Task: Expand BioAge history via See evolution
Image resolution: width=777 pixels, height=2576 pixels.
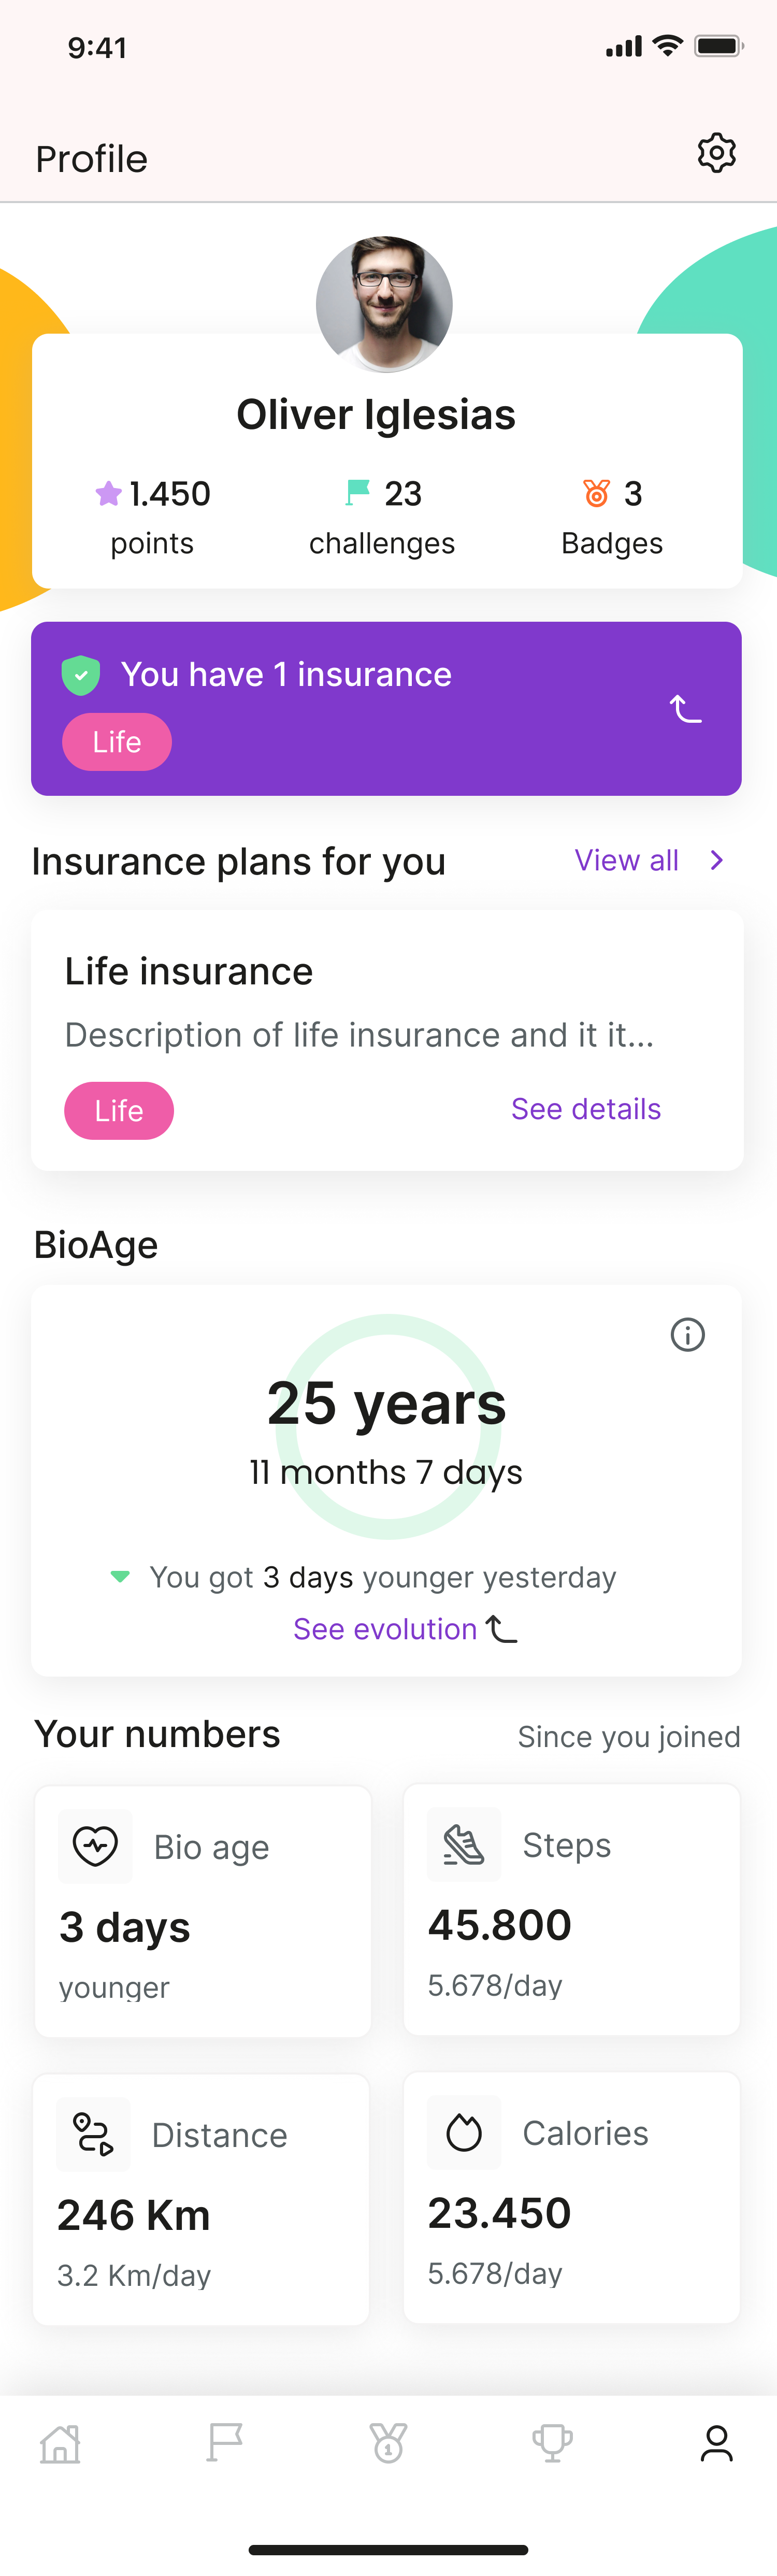Action: (x=391, y=1629)
